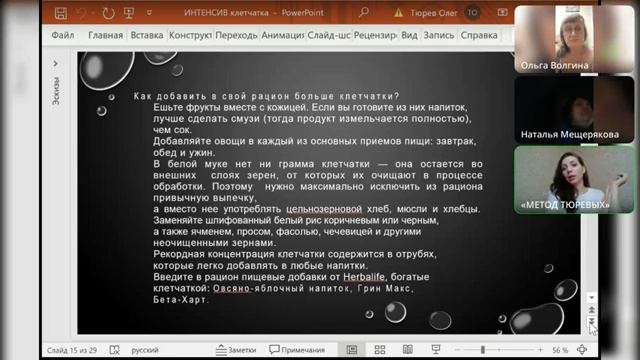Fit slide to current window icon
This screenshot has width=640, height=360.
[582, 349]
